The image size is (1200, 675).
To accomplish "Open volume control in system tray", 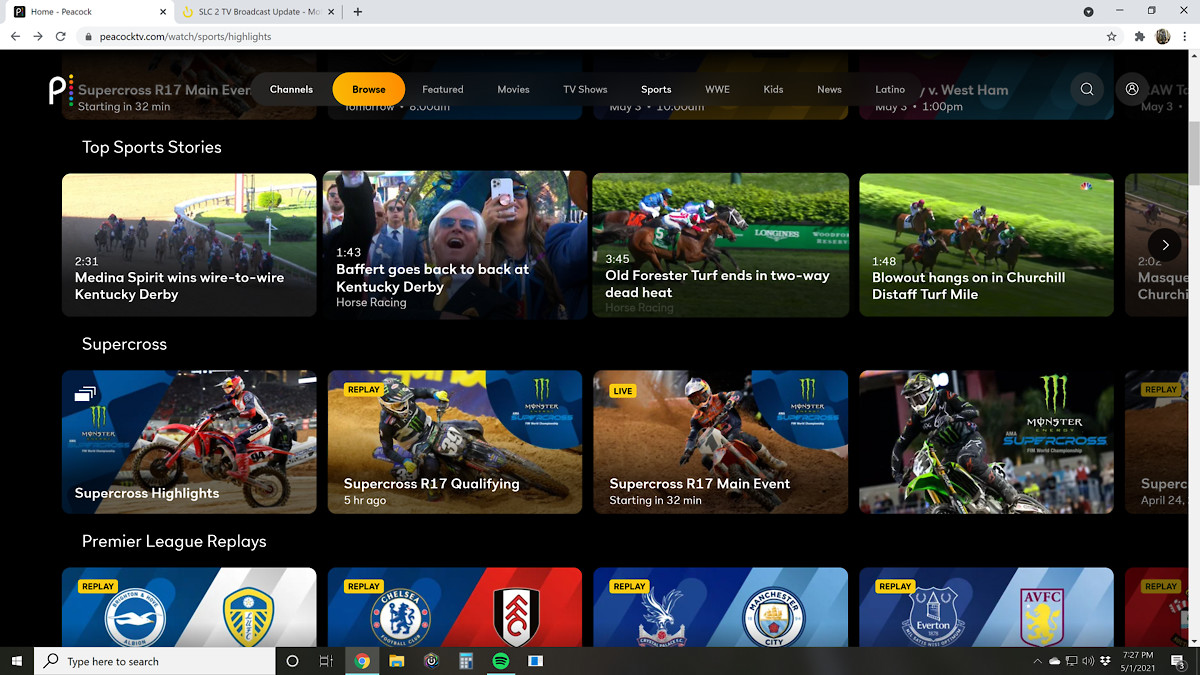I will [1088, 661].
